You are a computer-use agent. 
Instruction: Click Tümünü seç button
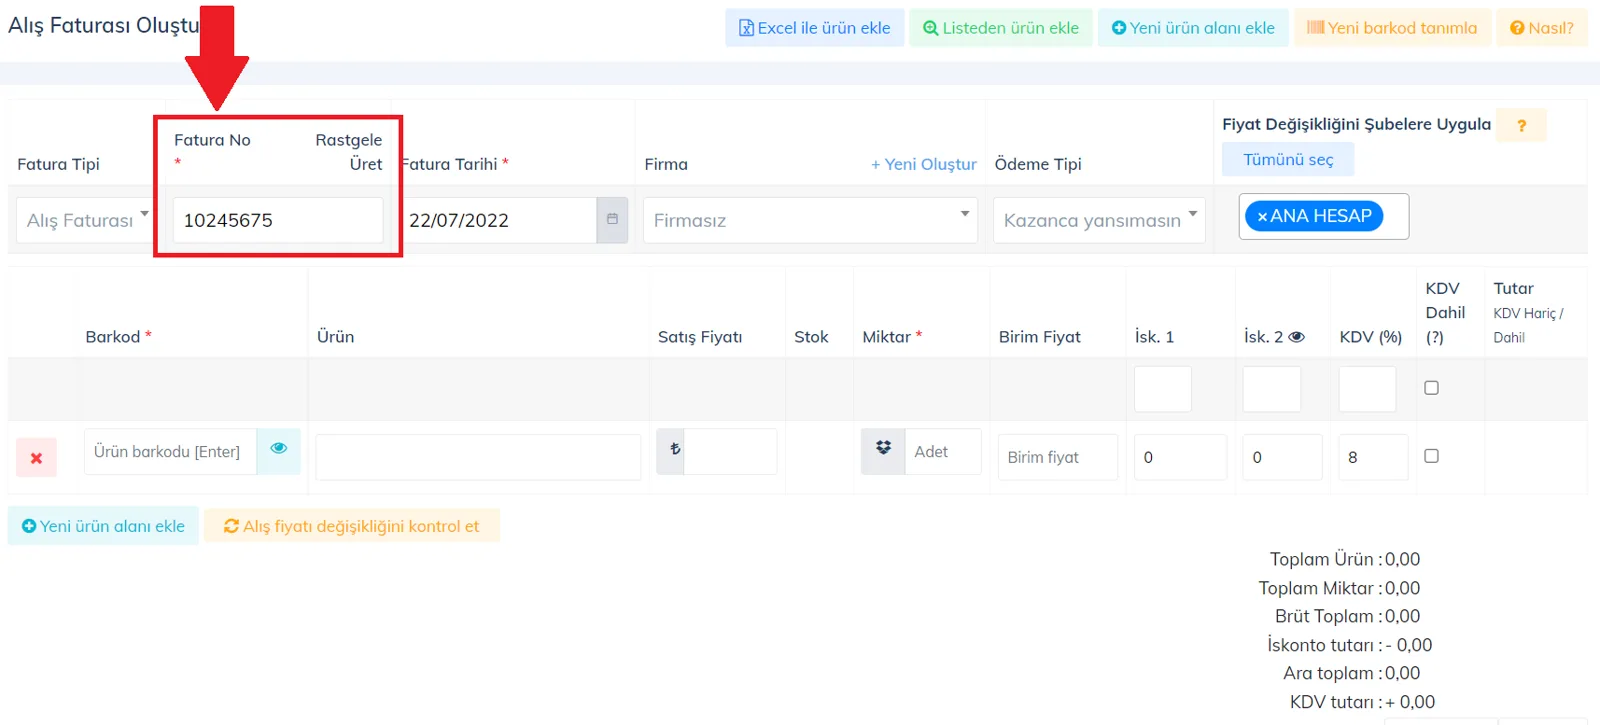click(x=1288, y=160)
